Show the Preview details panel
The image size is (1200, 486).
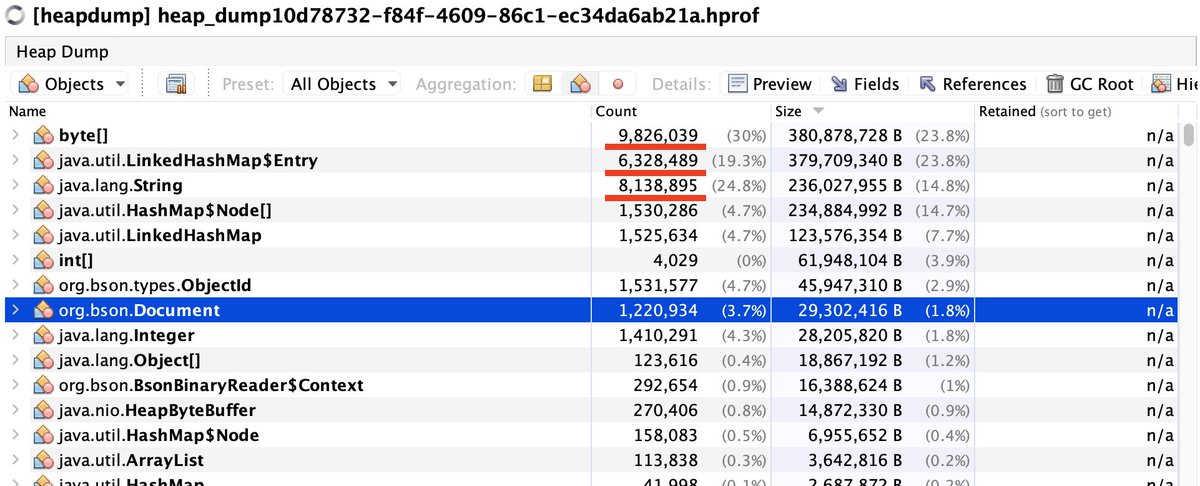click(x=769, y=84)
